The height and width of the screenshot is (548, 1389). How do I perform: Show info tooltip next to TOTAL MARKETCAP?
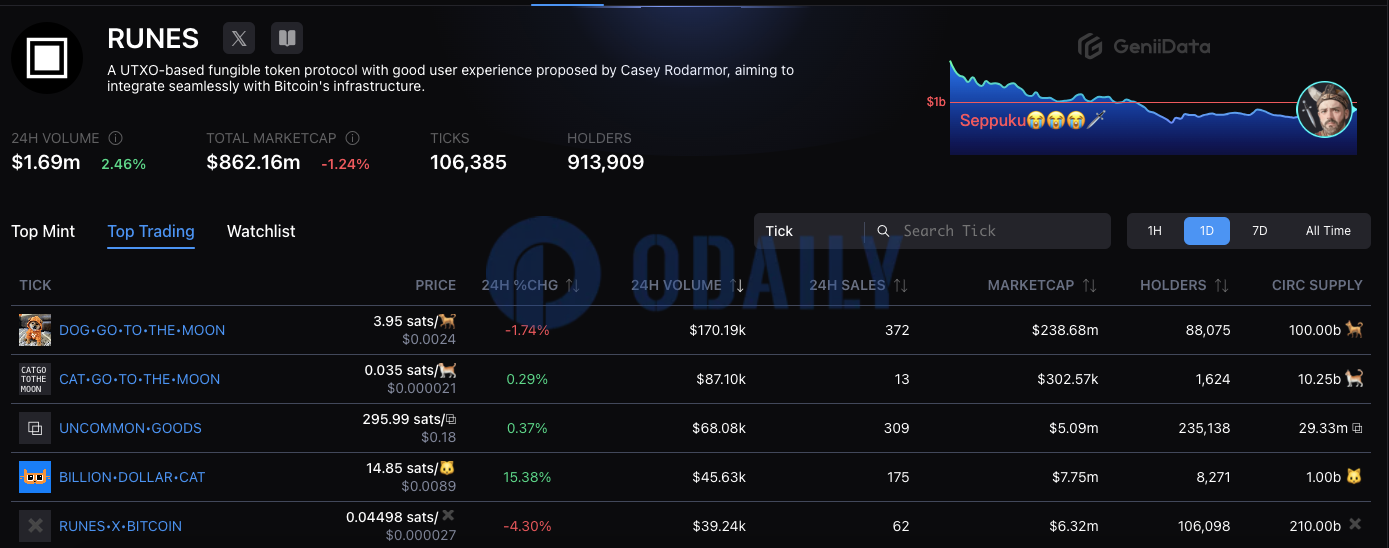[352, 138]
